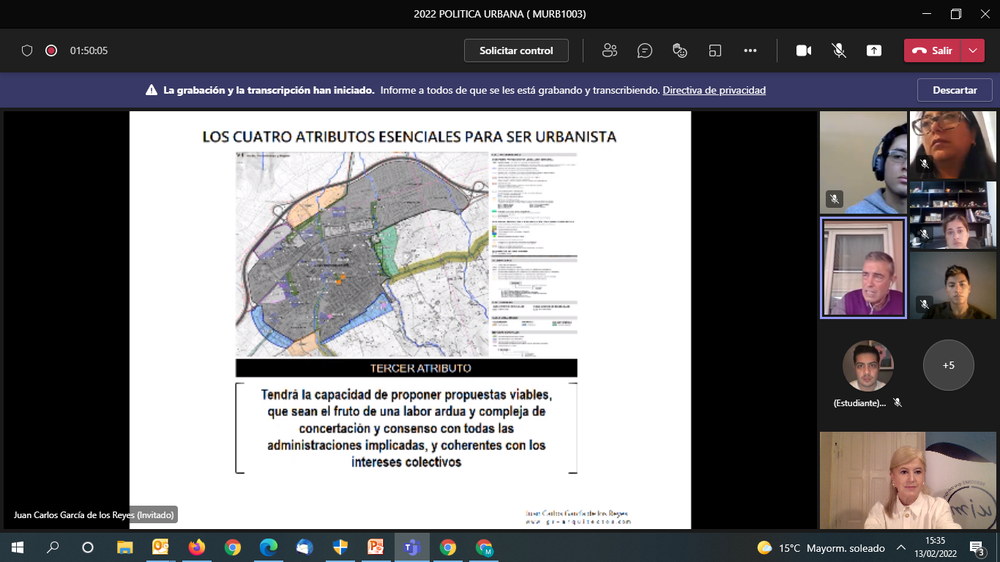Select the highlighted speaker video thumbnail

point(863,268)
